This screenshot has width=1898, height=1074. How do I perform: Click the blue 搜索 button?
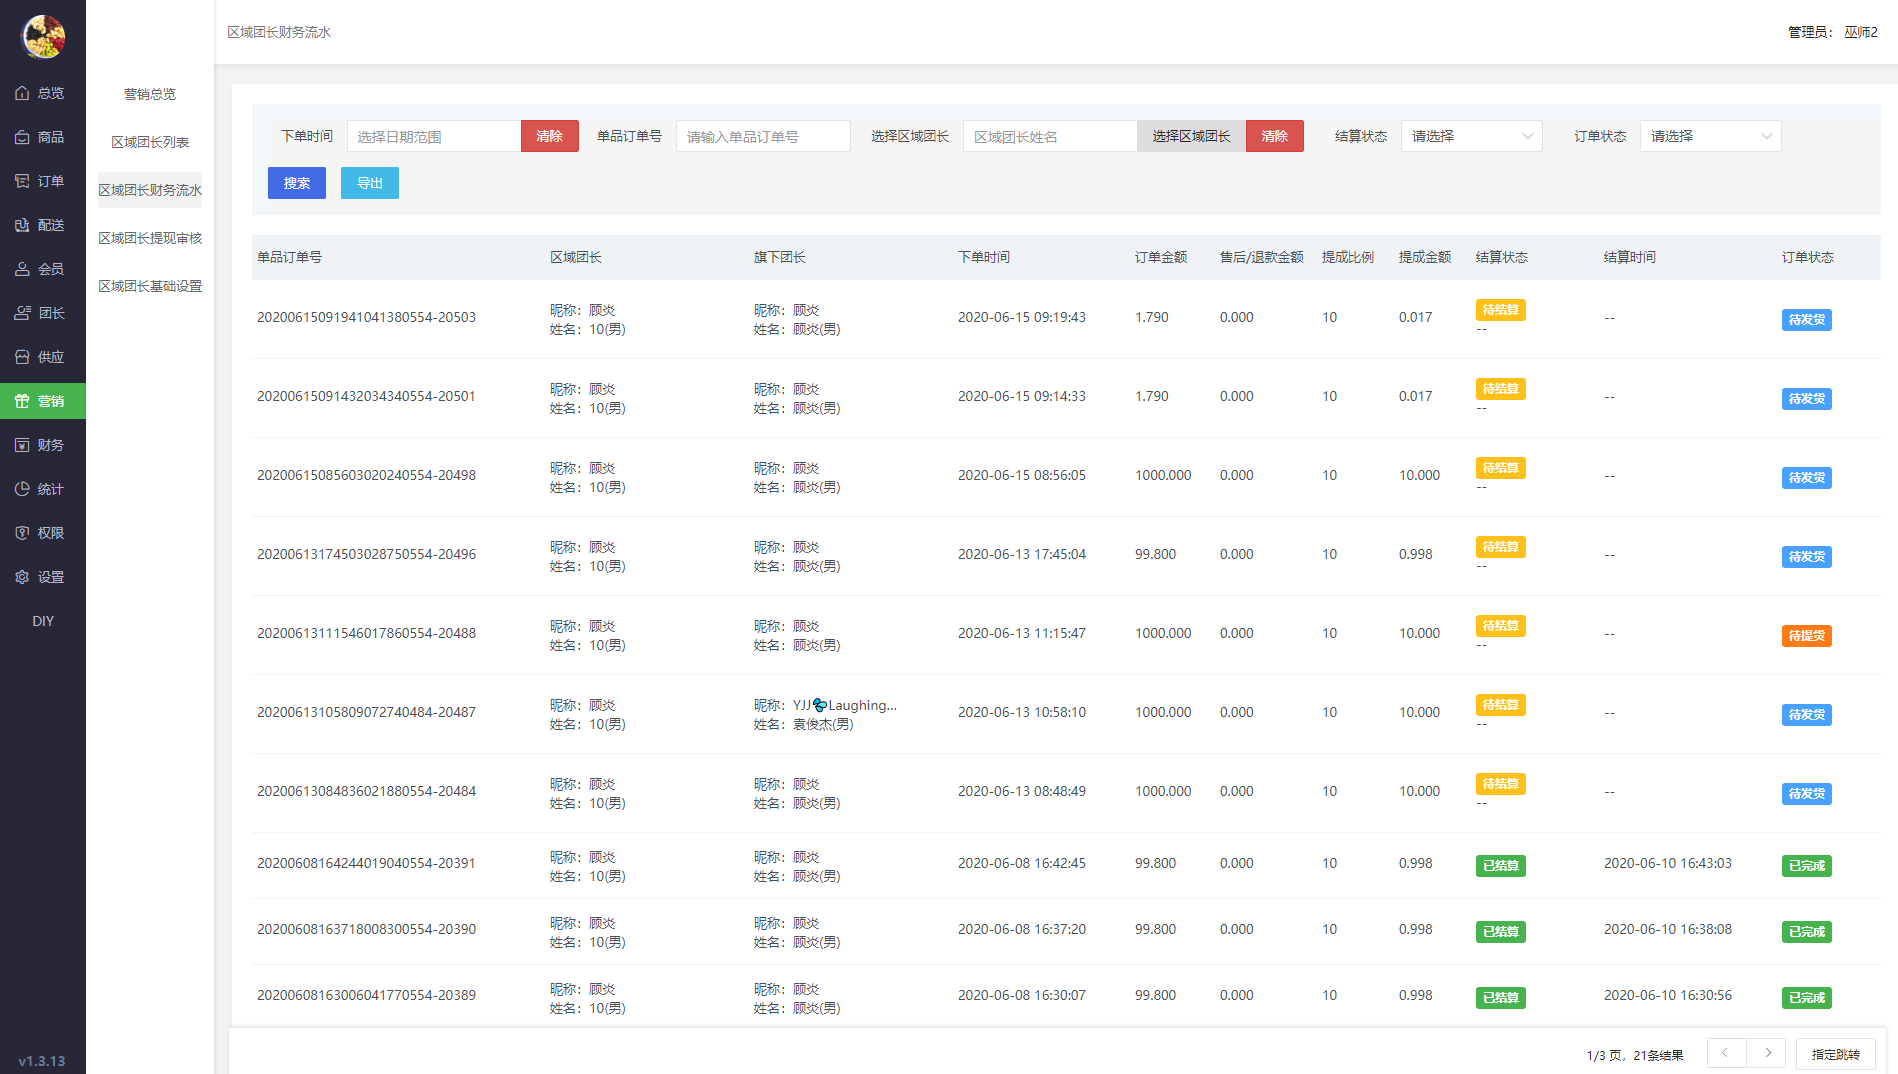point(297,183)
